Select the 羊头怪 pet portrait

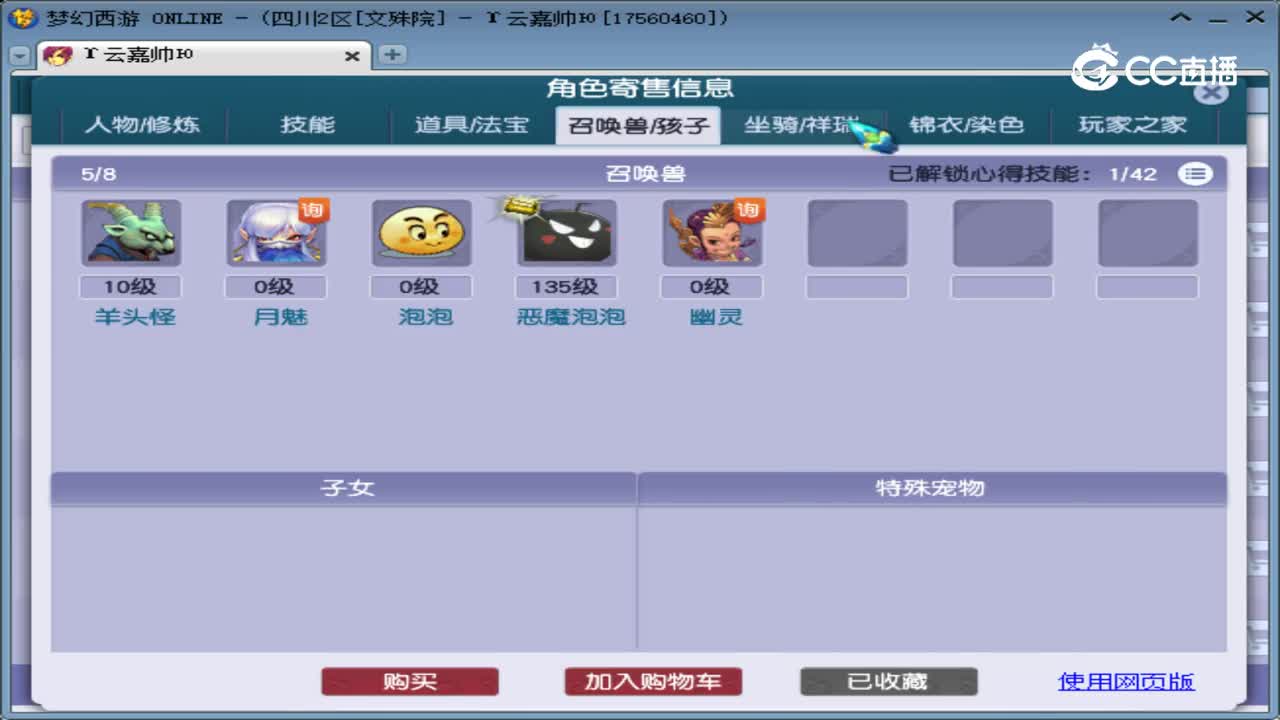pos(131,233)
